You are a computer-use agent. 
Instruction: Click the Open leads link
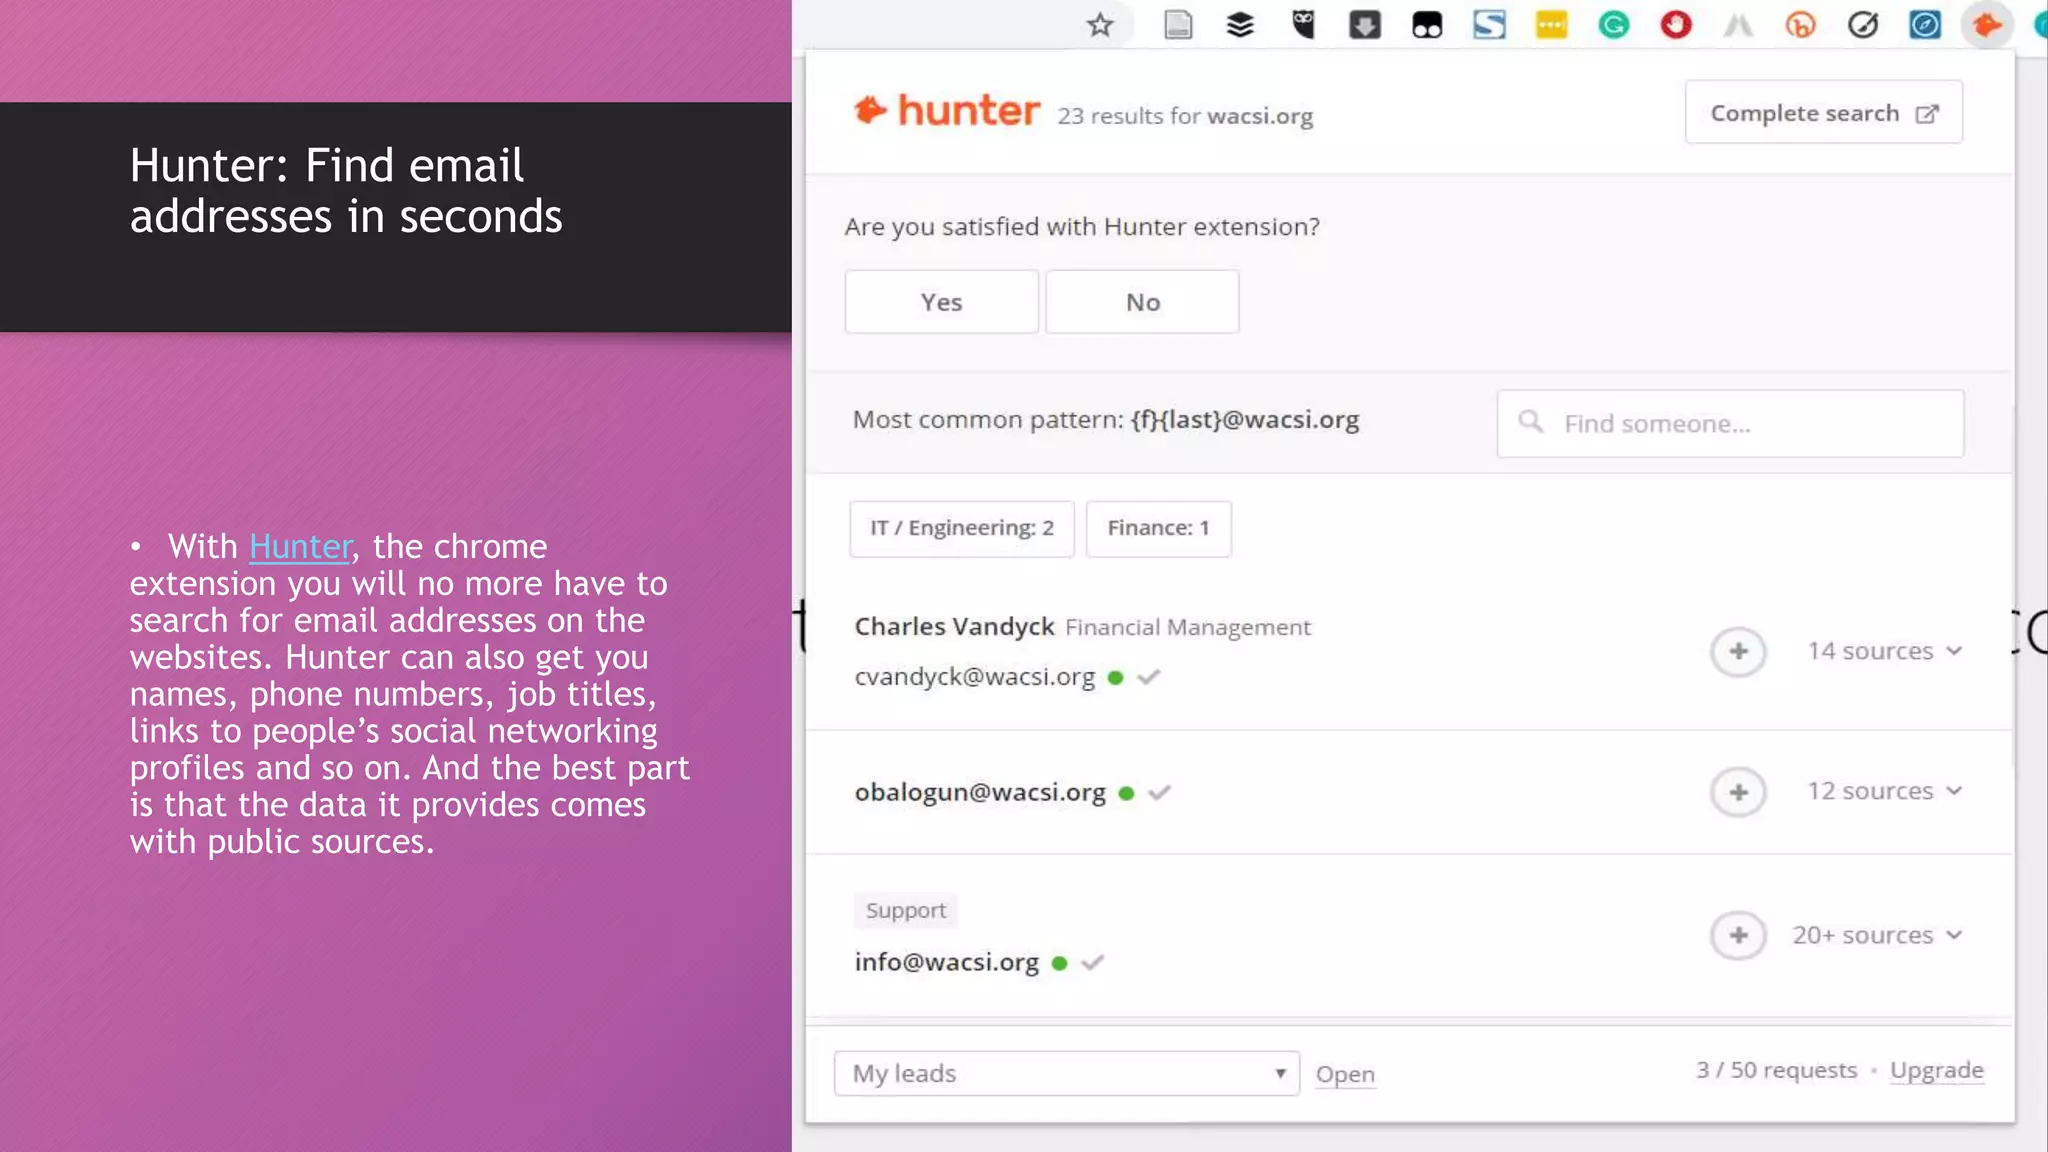1345,1074
